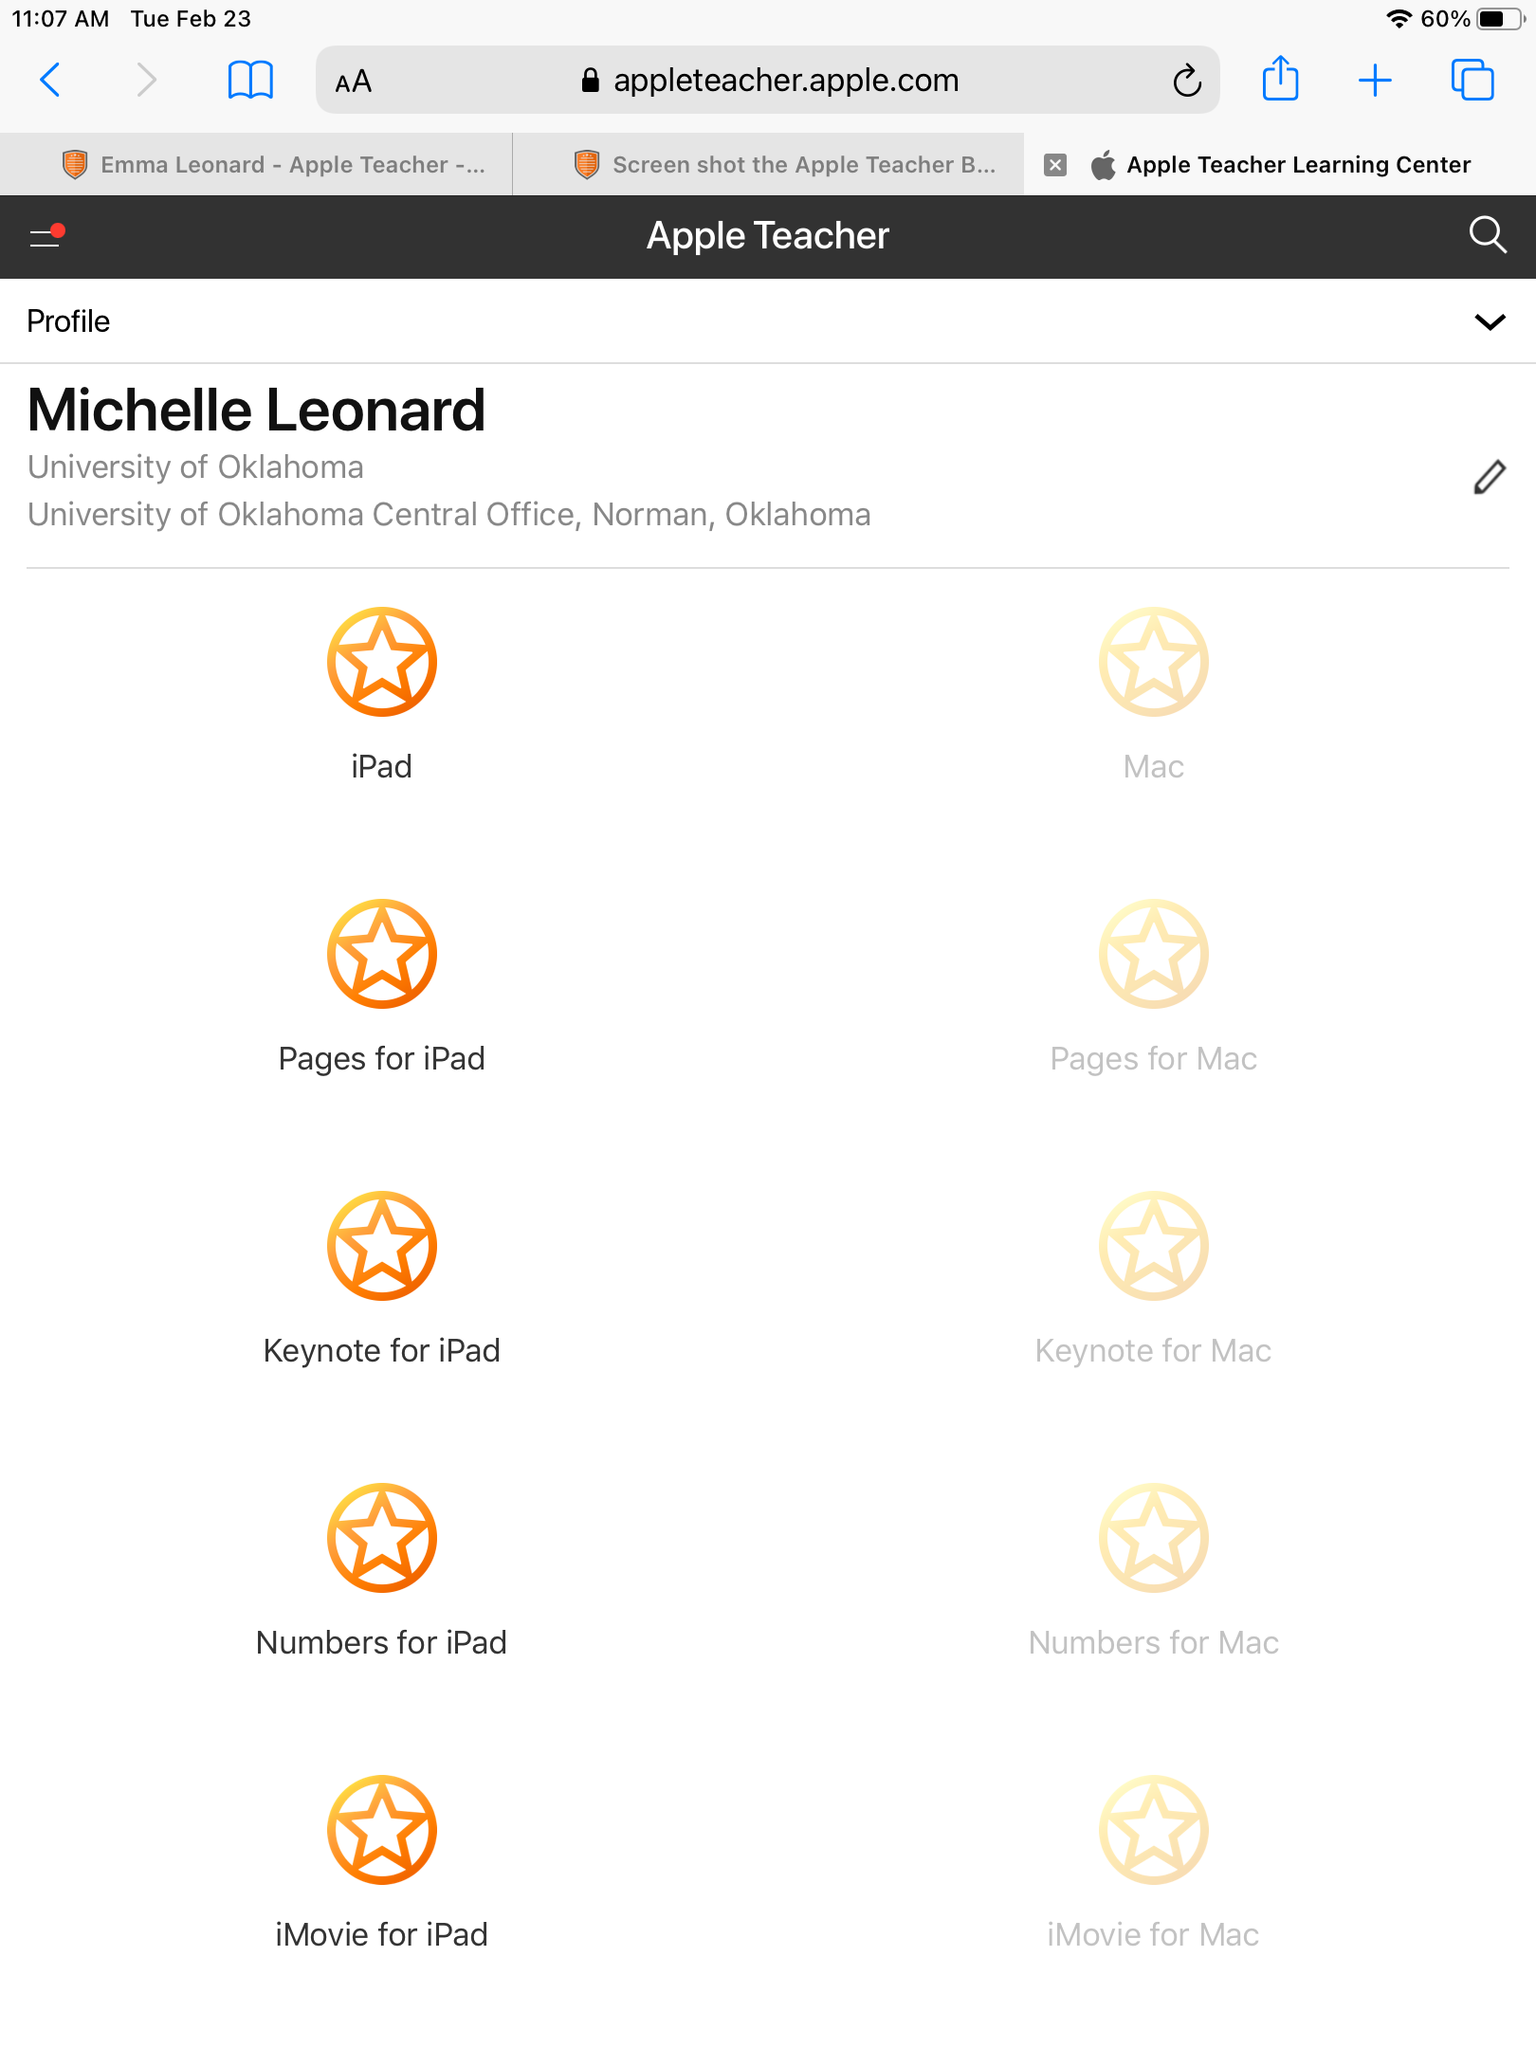Tap the Safari back arrow
Viewport: 1536px width, 2048px height.
click(x=50, y=80)
